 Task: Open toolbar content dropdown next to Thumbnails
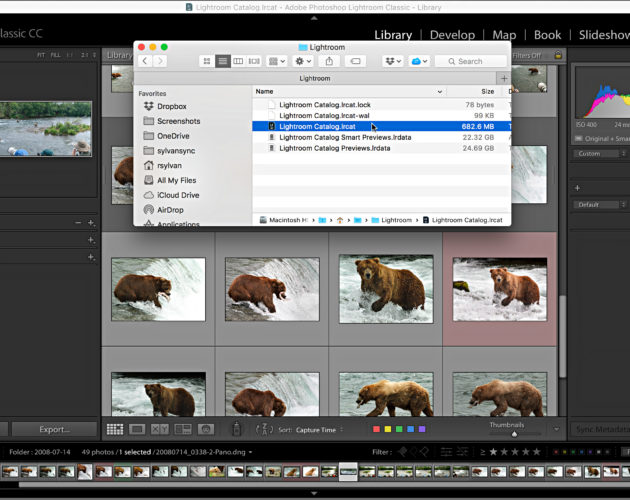tap(556, 429)
